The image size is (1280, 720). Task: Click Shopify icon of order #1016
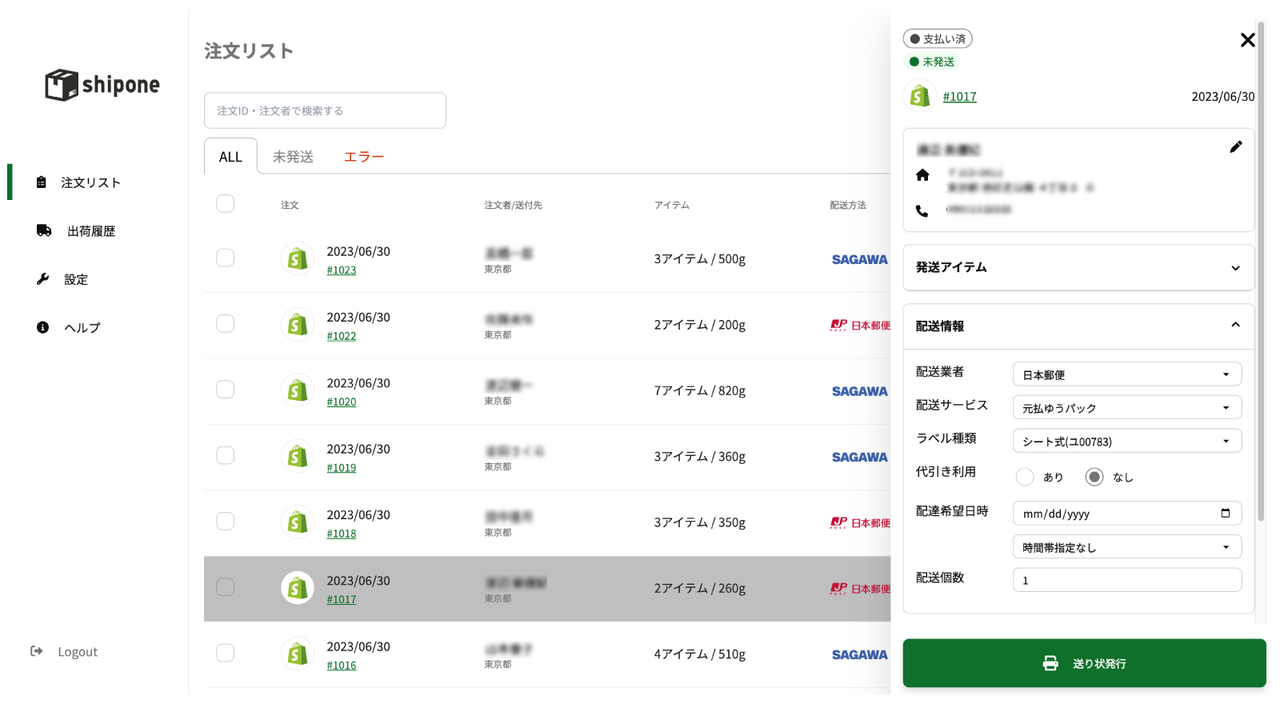tap(297, 654)
